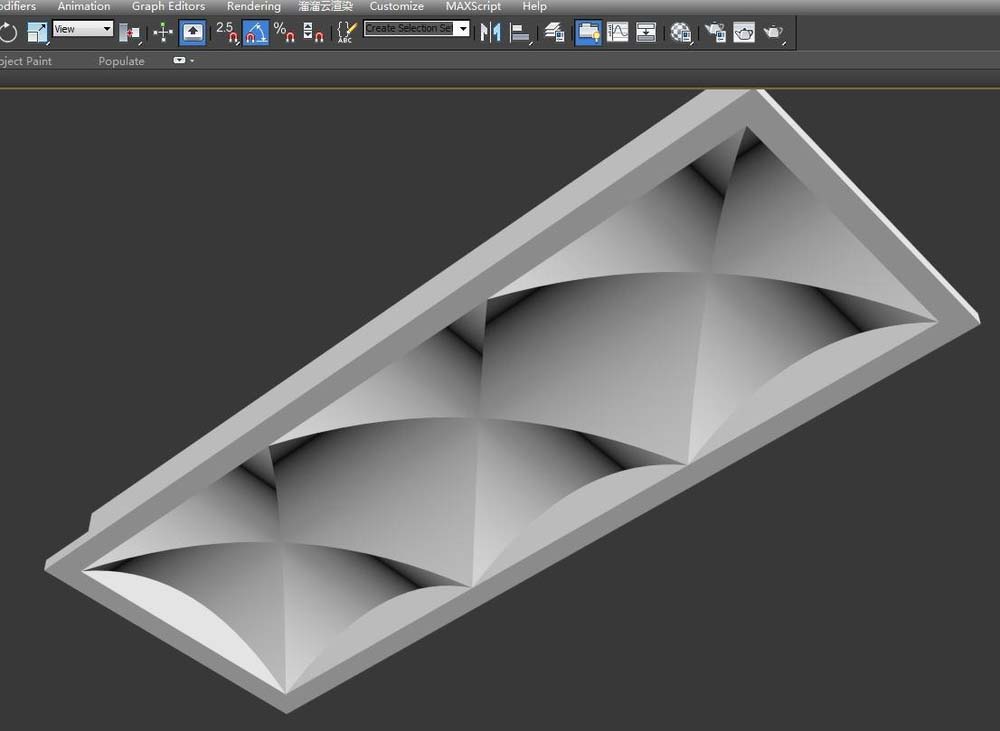Activate the Select and Manipulate tool
Screen dimensions: 1000x731
[x=163, y=32]
